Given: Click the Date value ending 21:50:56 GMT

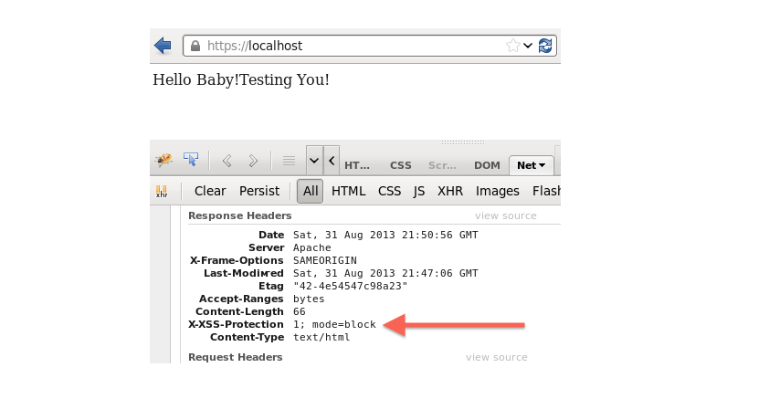Looking at the screenshot, I should pyautogui.click(x=386, y=235).
